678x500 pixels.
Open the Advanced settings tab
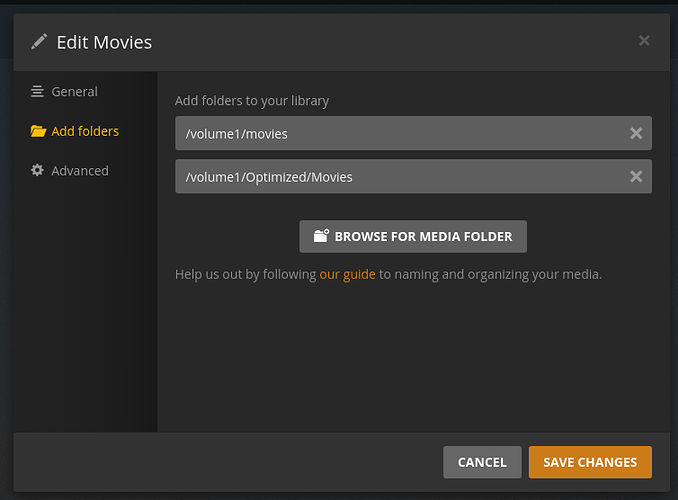70,171
